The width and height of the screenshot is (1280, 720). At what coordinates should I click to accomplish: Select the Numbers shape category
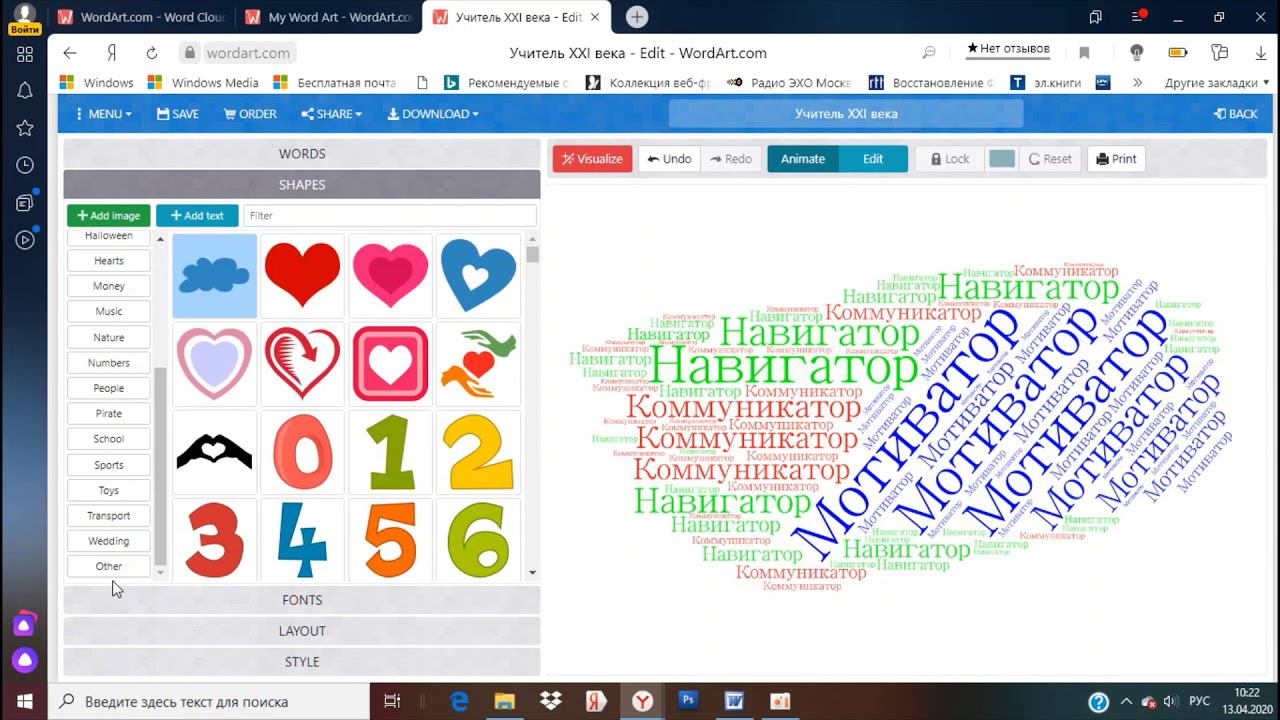109,363
